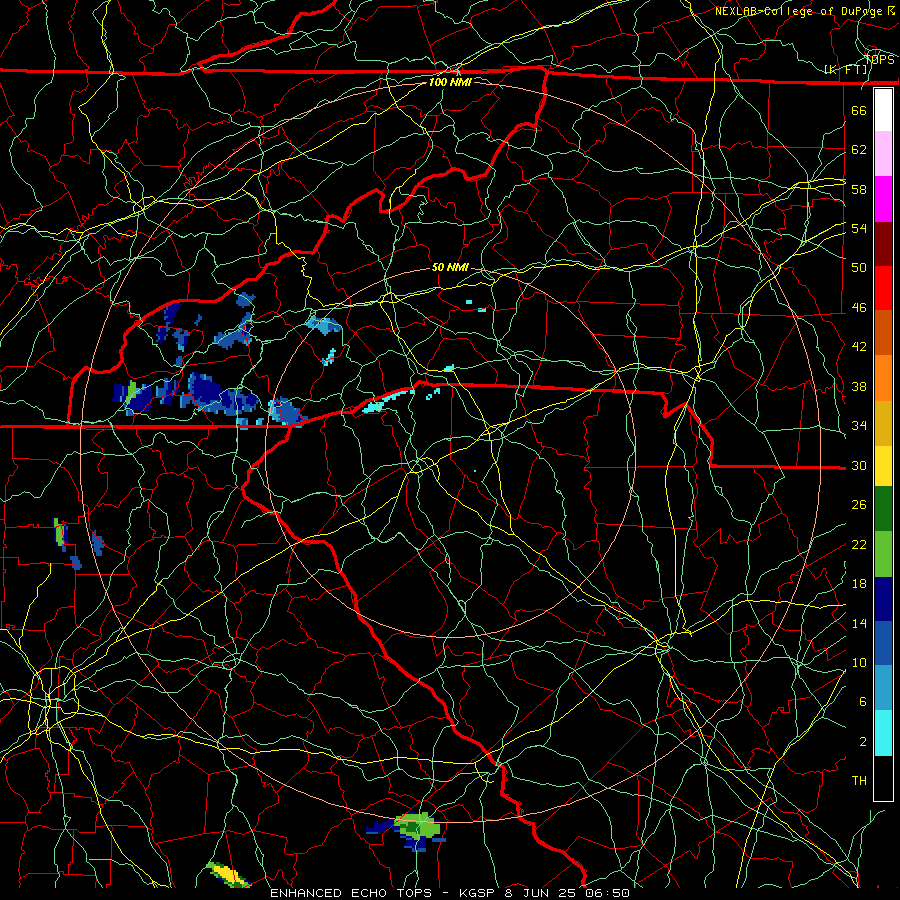This screenshot has width=900, height=900.
Task: Click the '06:50' timestamp
Action: [x=605, y=893]
